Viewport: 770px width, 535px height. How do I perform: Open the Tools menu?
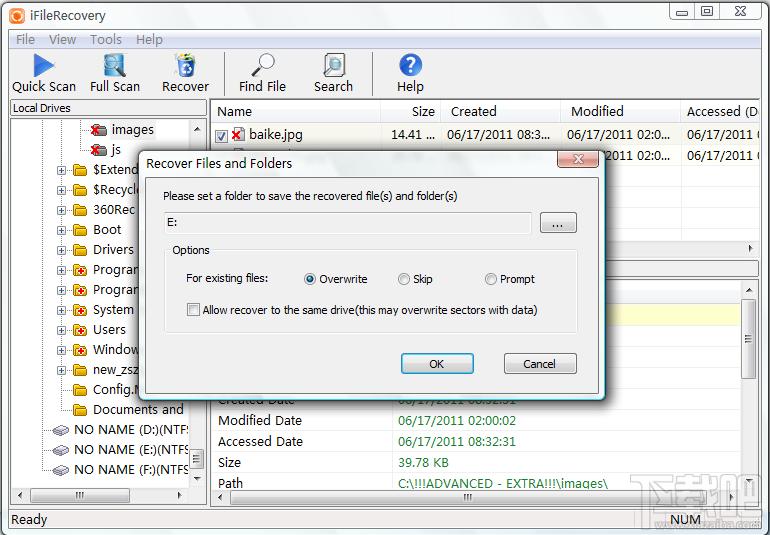(x=106, y=39)
